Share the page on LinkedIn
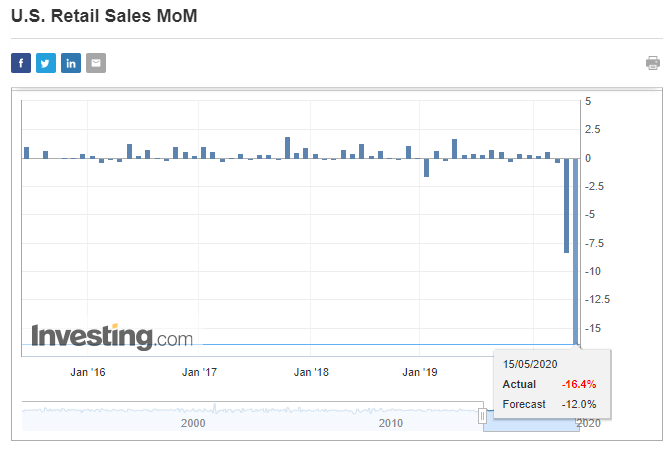Viewport: 671px width, 453px height. pos(71,64)
